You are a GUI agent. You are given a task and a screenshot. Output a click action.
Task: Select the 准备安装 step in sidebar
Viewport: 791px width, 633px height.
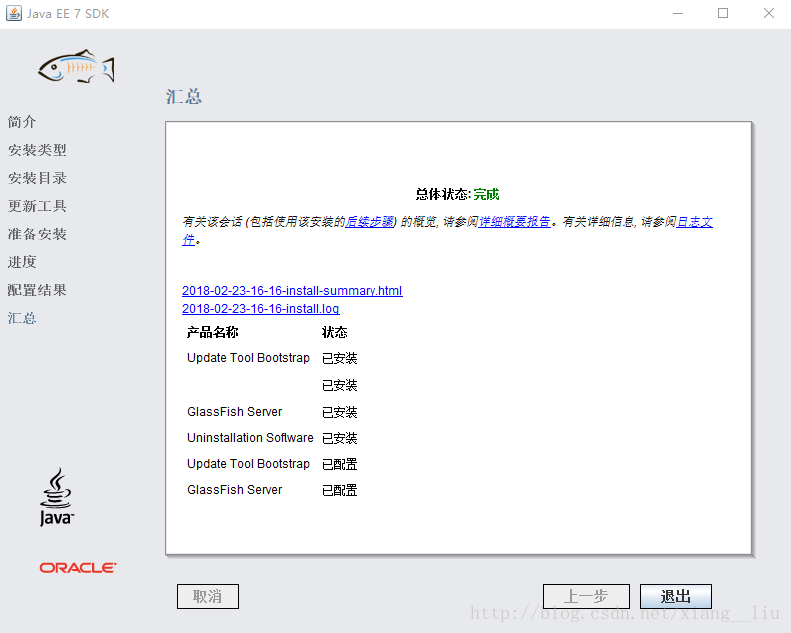click(x=37, y=234)
